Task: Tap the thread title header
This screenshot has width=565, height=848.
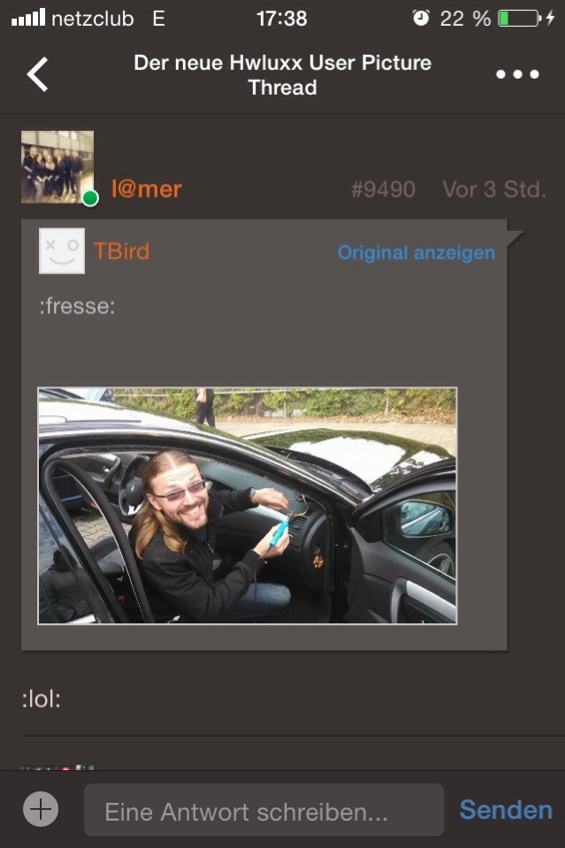Action: [x=282, y=75]
